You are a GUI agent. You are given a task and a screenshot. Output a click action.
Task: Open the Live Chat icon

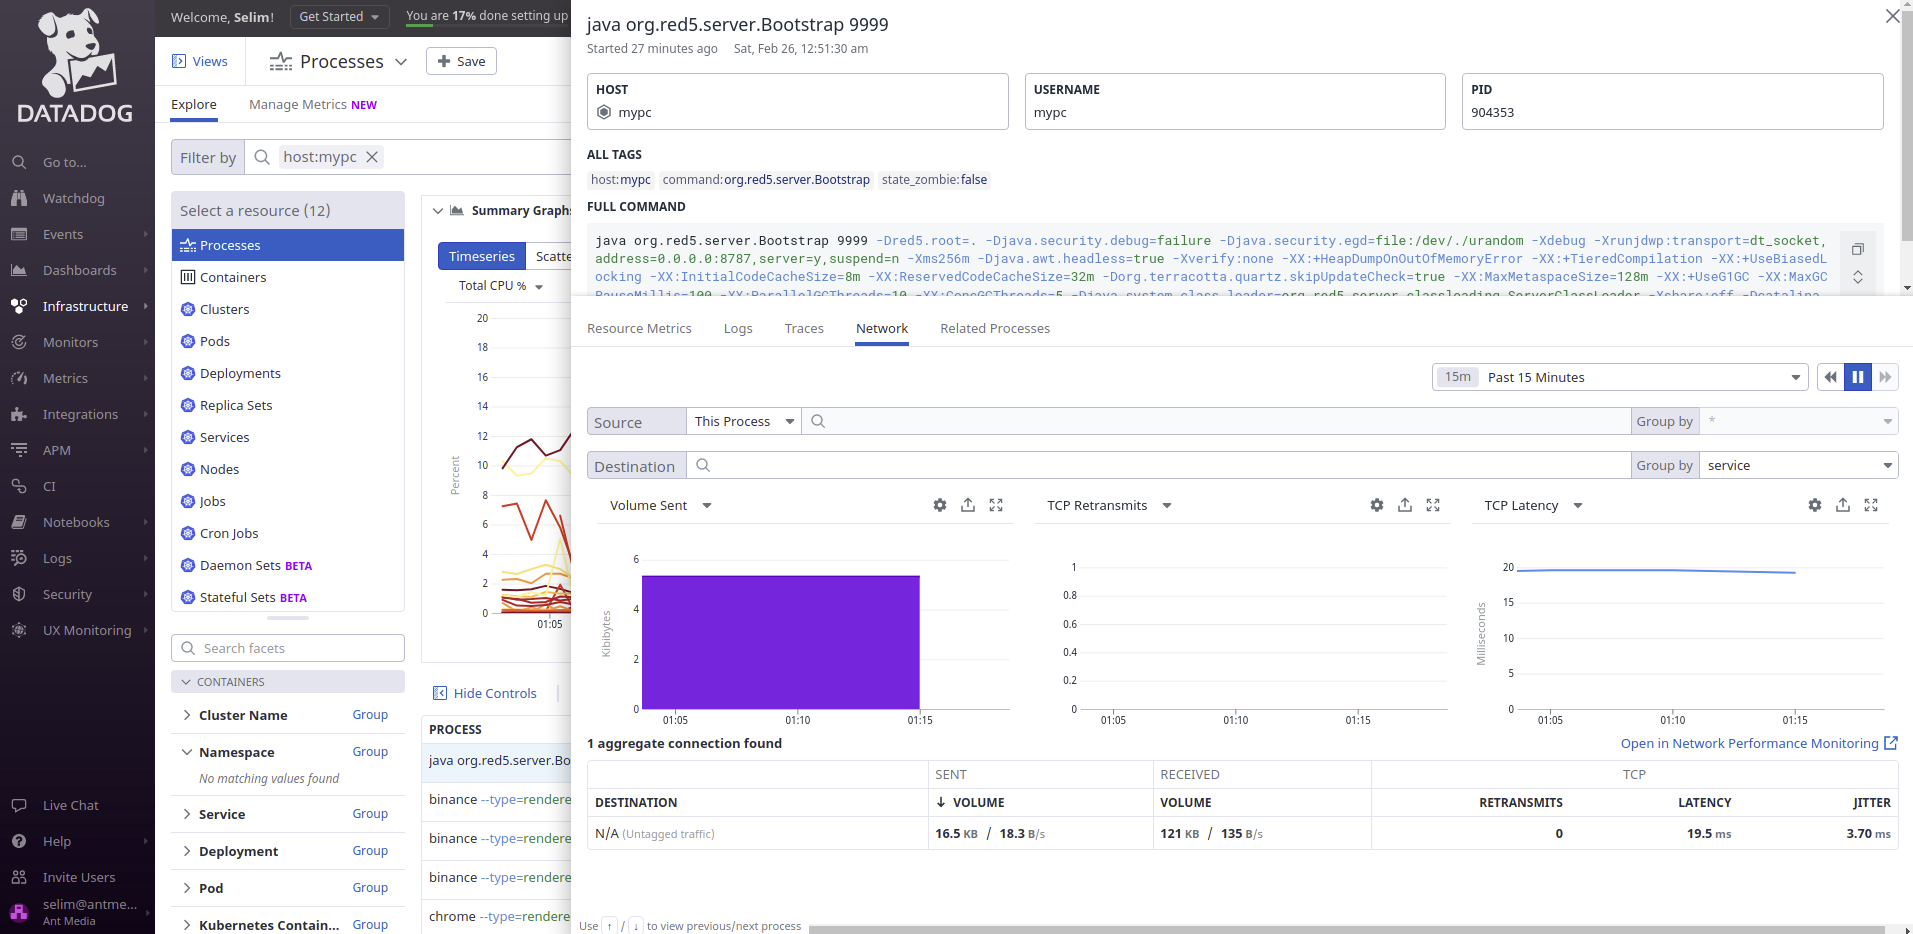(x=19, y=805)
